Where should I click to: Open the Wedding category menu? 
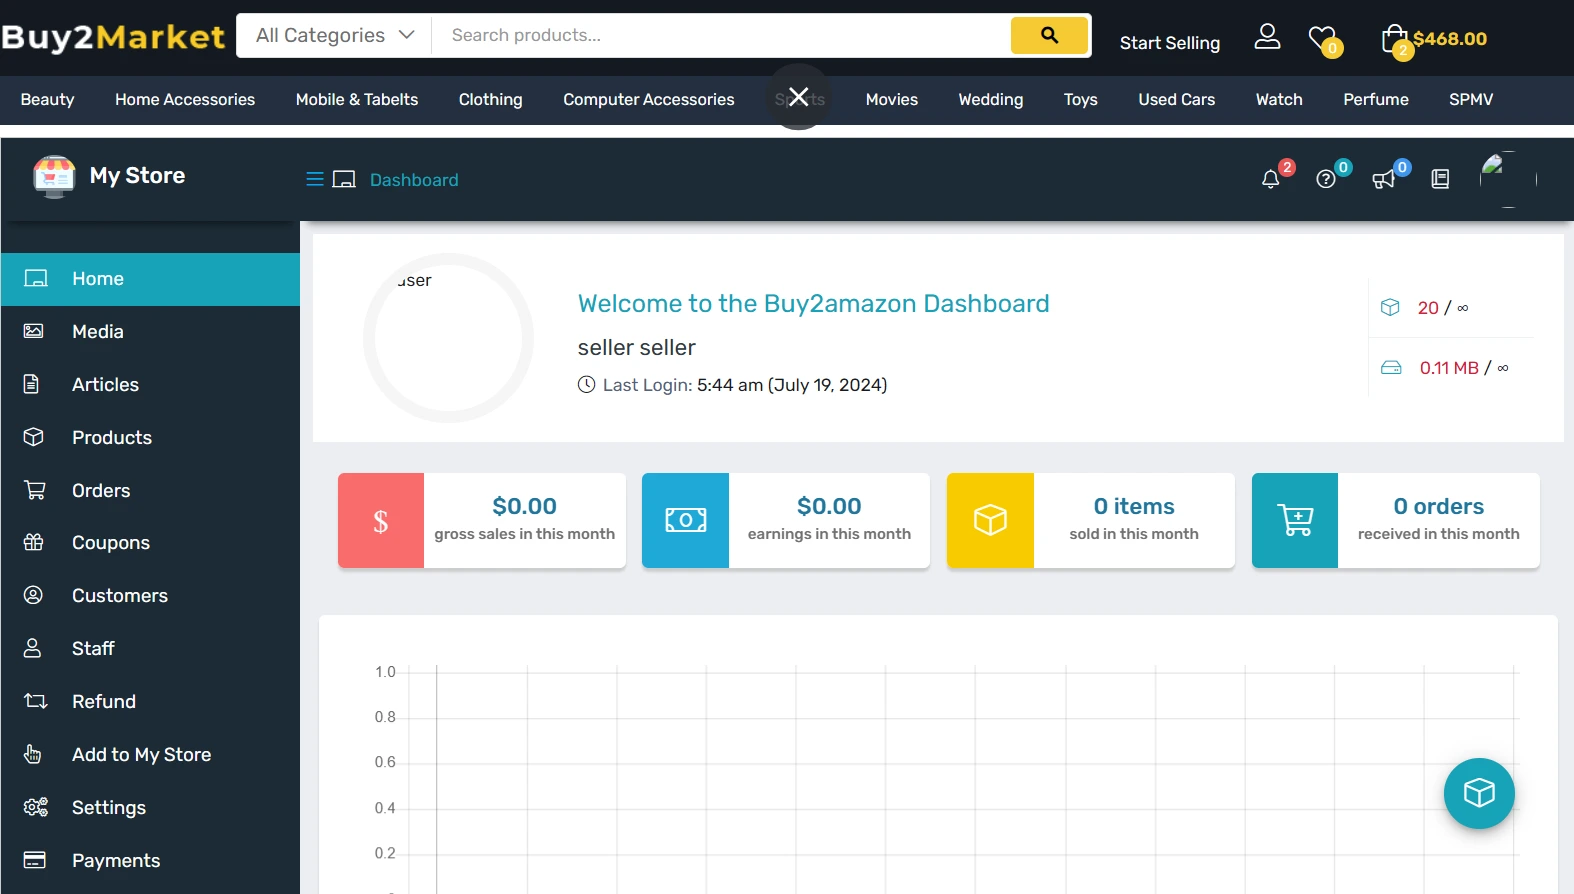click(991, 99)
